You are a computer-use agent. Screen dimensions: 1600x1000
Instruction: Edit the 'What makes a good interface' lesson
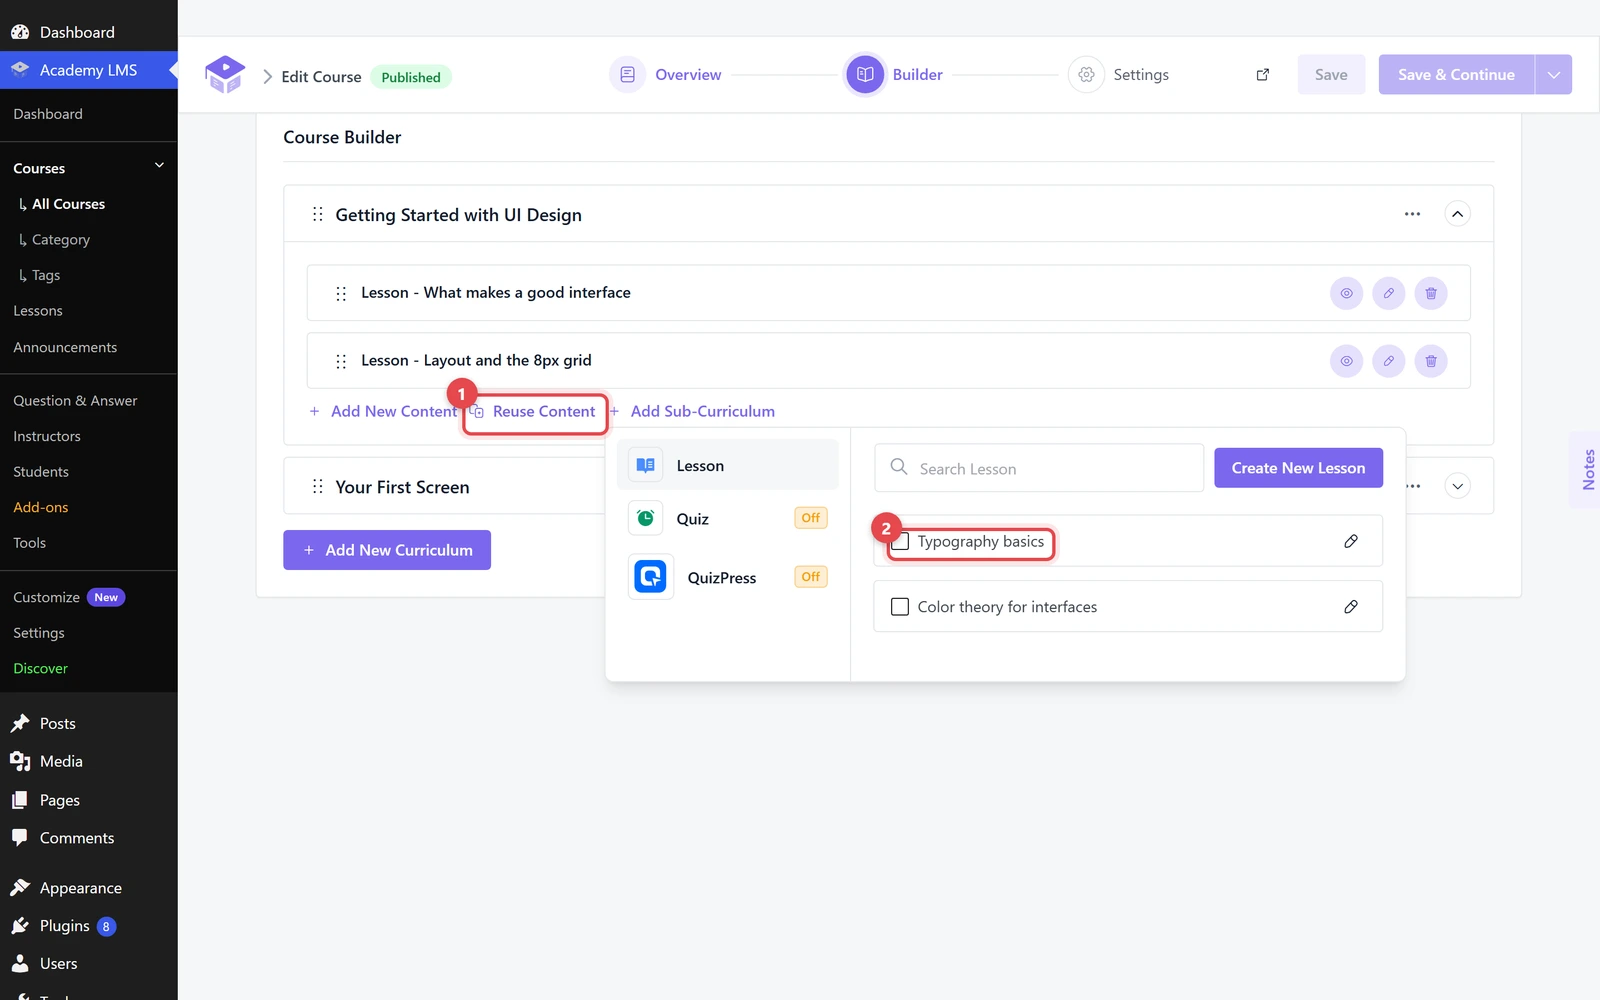(x=1389, y=293)
